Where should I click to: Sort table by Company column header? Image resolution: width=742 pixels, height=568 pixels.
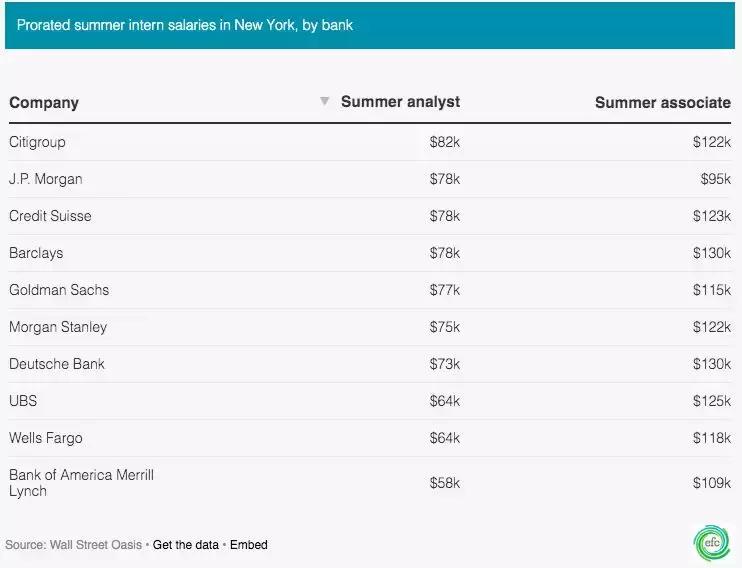[44, 103]
